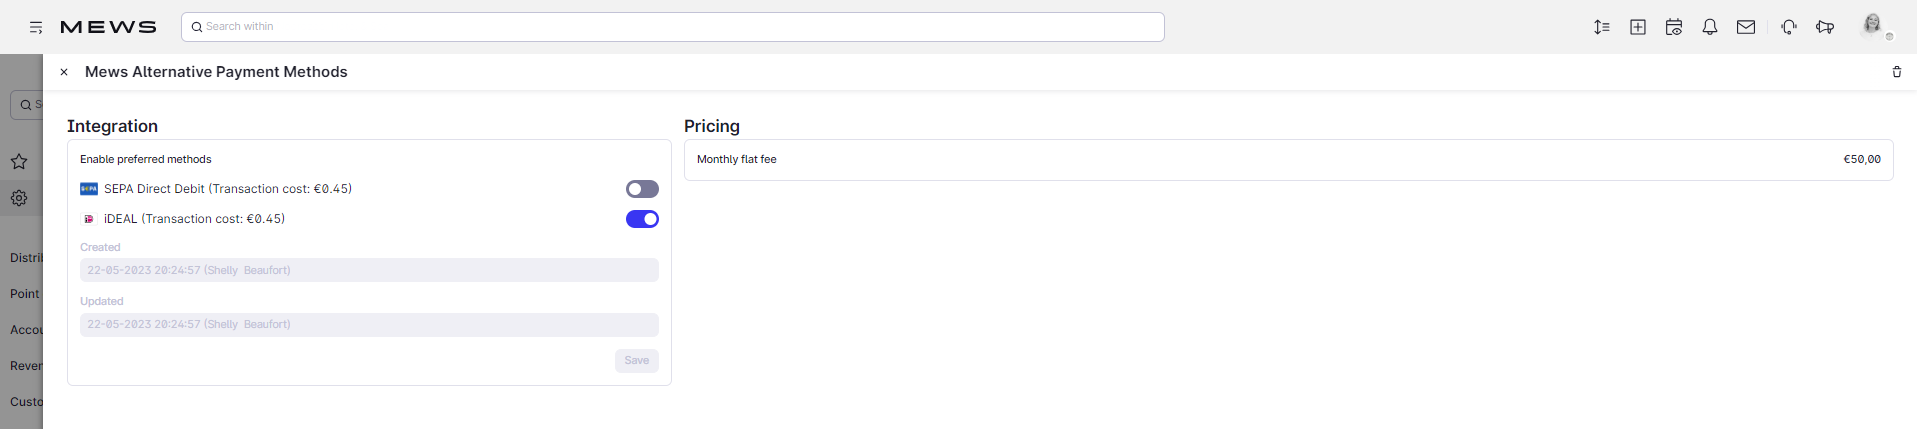
Task: Open the settings gear sidebar icon
Action: point(19,198)
